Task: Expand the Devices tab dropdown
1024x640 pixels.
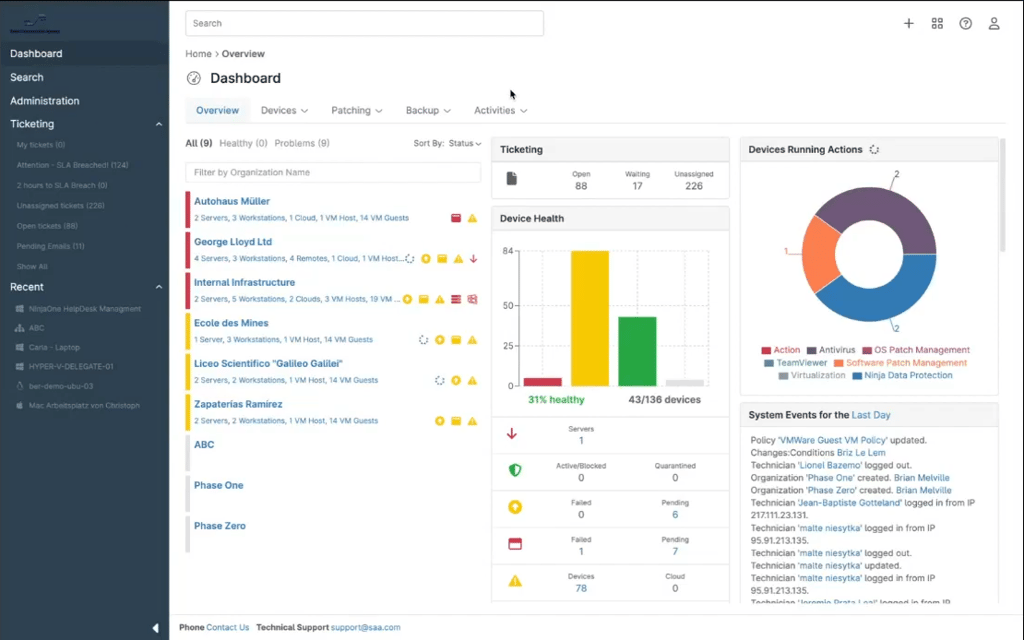Action: pos(283,110)
